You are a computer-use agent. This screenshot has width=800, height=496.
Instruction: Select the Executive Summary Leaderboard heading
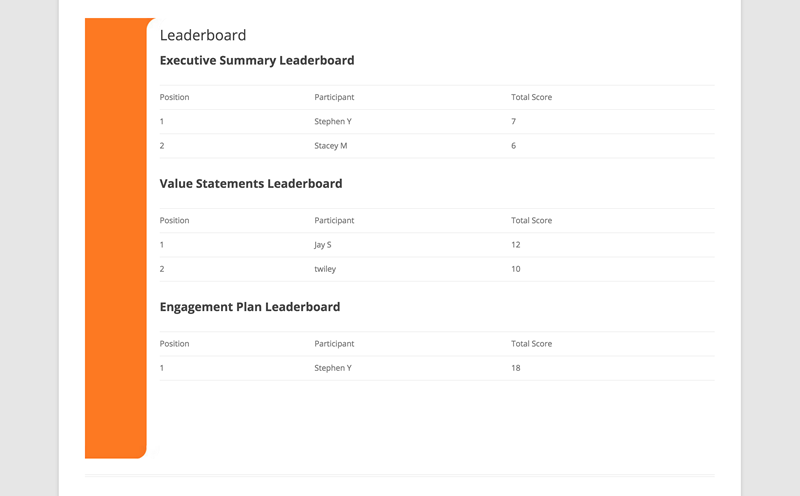click(257, 60)
